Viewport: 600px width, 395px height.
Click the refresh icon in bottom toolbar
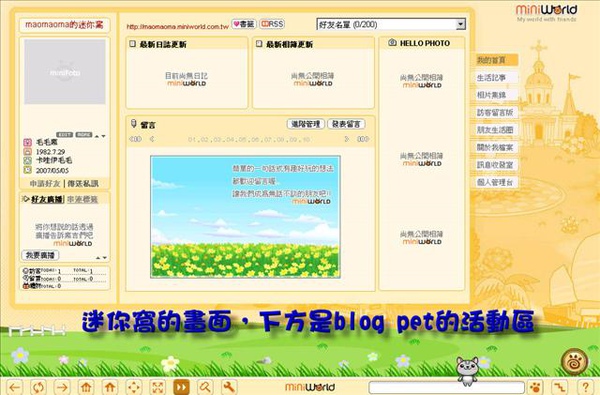click(38, 387)
